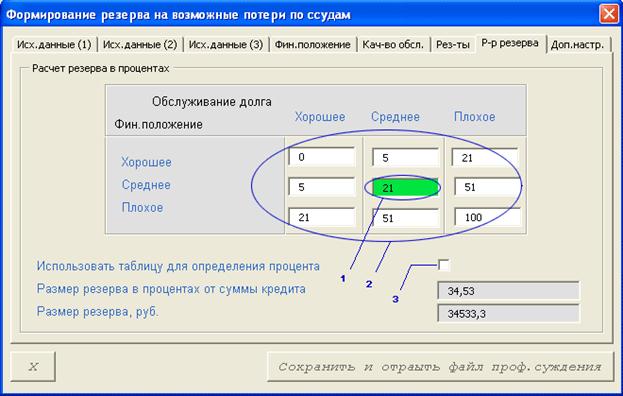This screenshot has width=623, height=396.
Task: Switch to the Рез-ты tab
Action: coord(453,44)
